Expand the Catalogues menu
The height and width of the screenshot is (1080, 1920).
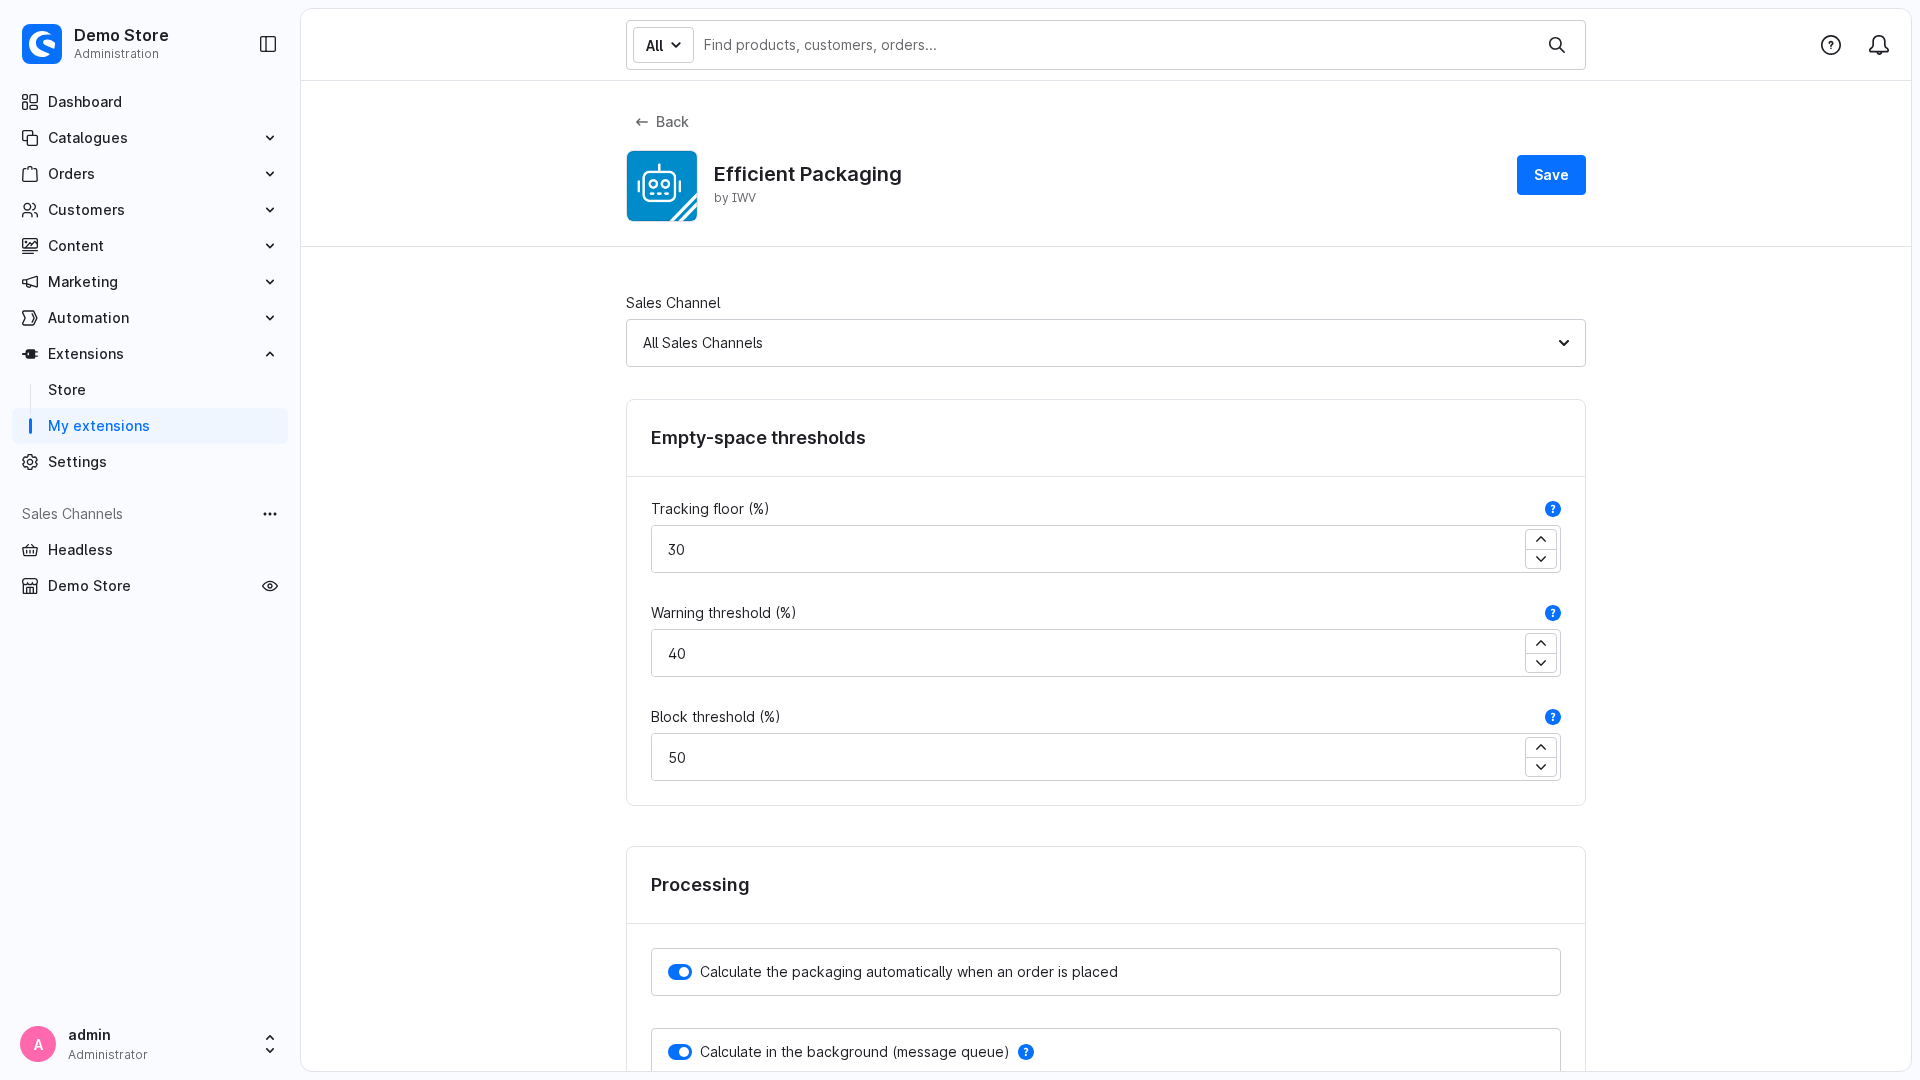pos(150,138)
